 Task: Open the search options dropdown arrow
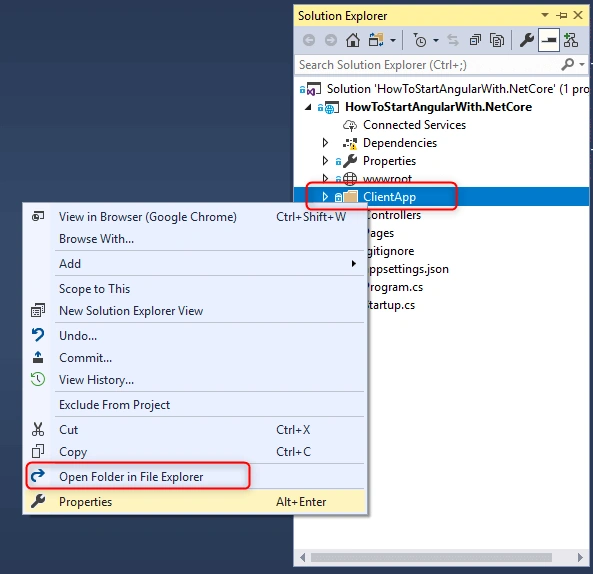(582, 64)
